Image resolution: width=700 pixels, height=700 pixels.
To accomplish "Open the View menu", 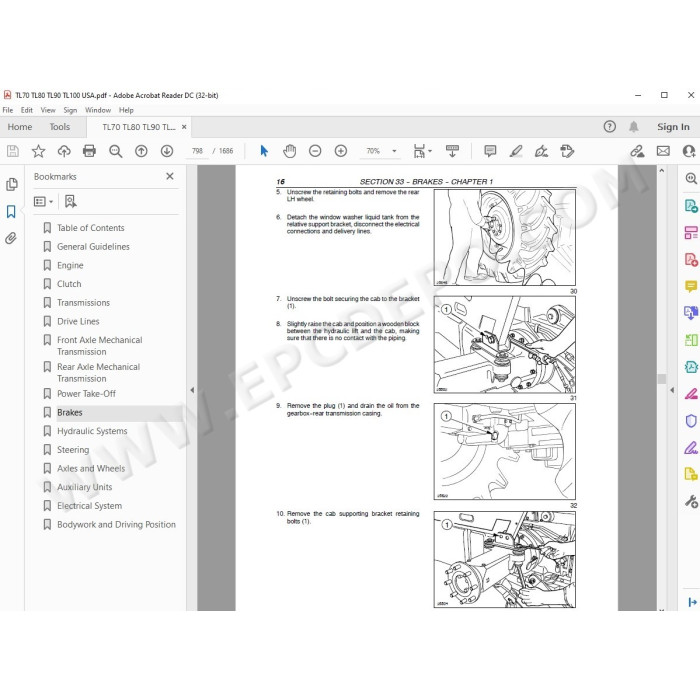I will [x=48, y=110].
